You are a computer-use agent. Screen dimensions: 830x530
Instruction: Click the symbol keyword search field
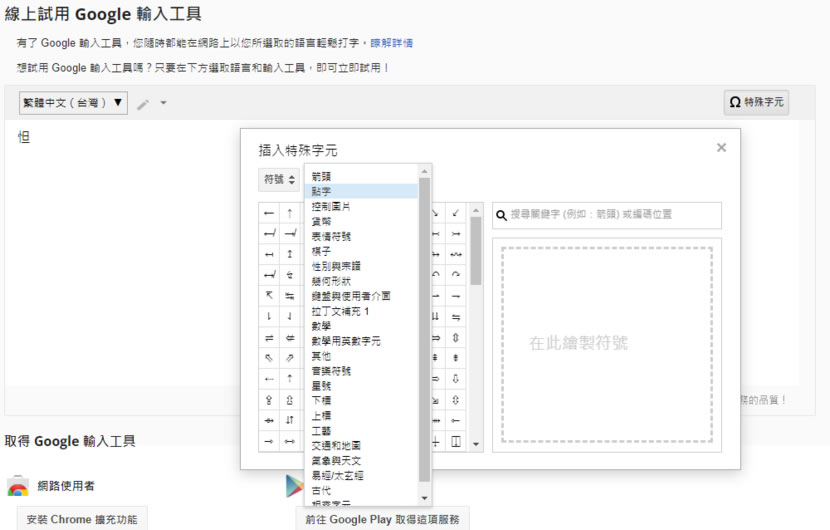click(607, 215)
